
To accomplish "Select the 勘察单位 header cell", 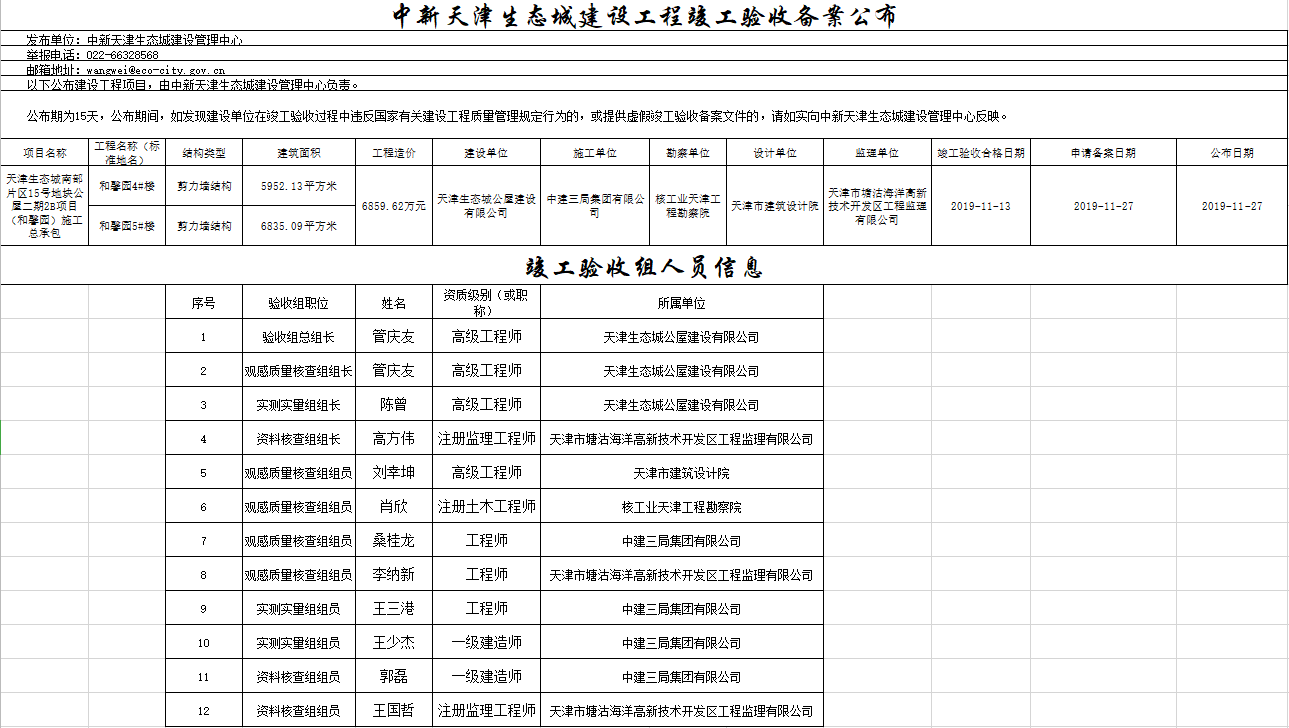I will (x=688, y=153).
